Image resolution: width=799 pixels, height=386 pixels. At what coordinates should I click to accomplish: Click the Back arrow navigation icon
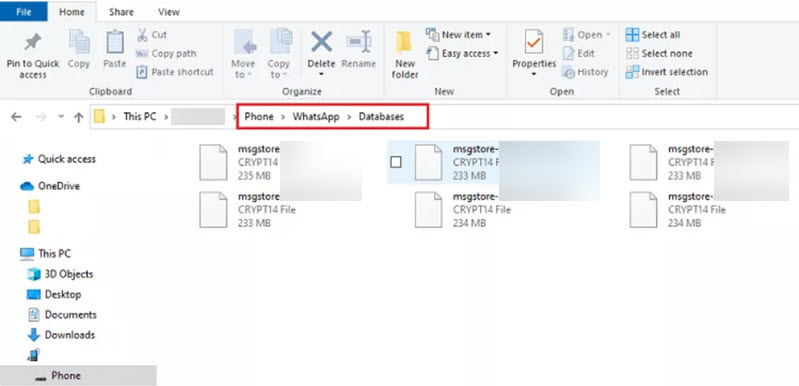16,117
